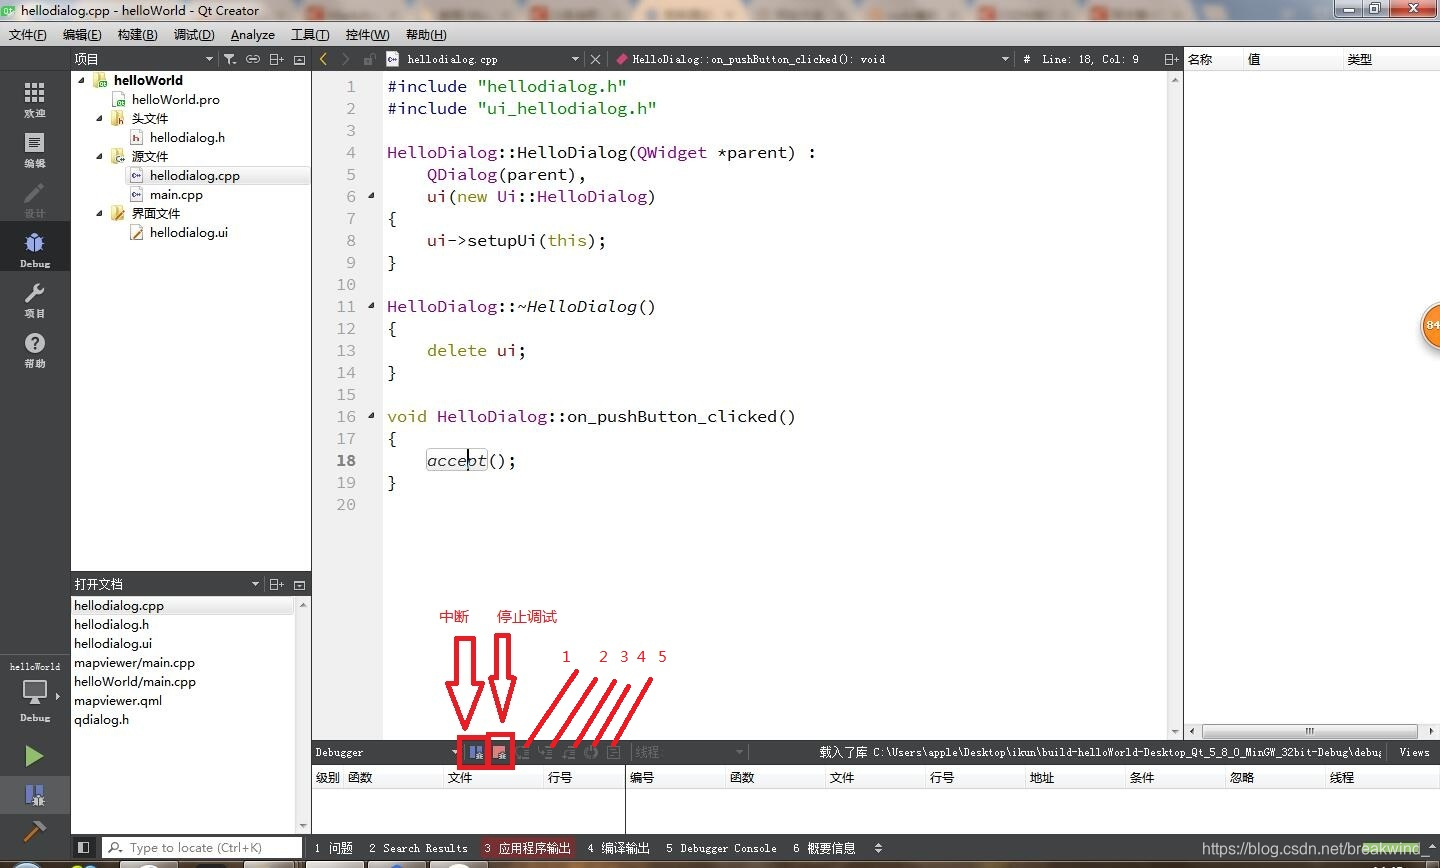
Task: Select mapviewer.qml in open documents
Action: point(118,700)
